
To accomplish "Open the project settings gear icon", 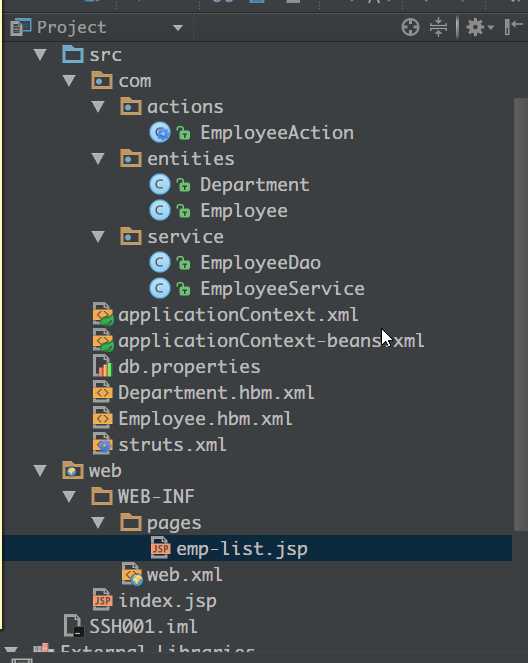I will click(479, 27).
